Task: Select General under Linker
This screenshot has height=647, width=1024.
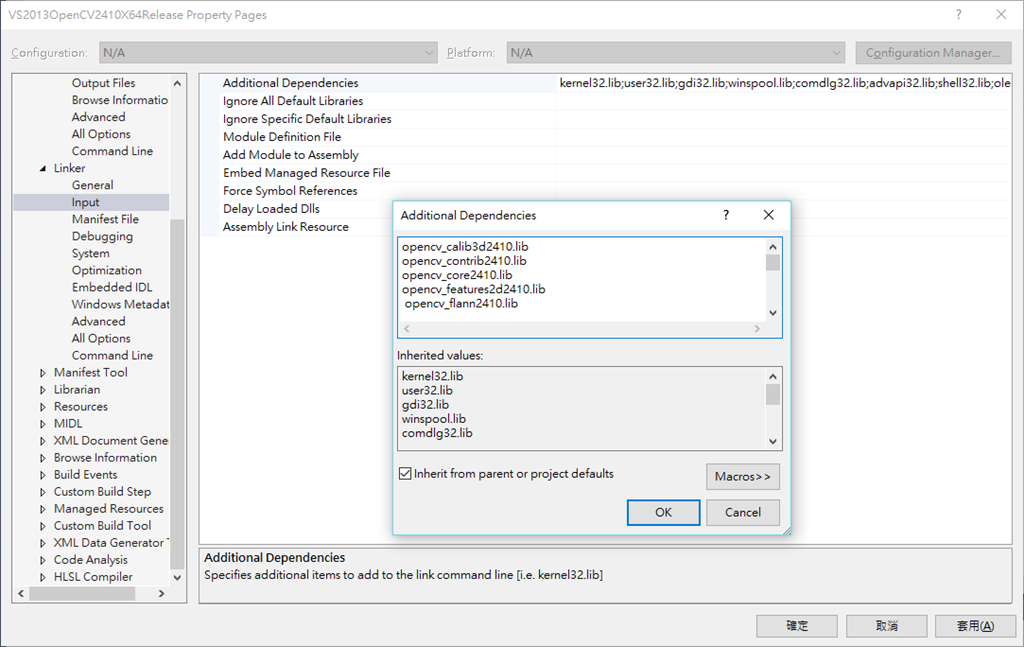Action: click(92, 185)
